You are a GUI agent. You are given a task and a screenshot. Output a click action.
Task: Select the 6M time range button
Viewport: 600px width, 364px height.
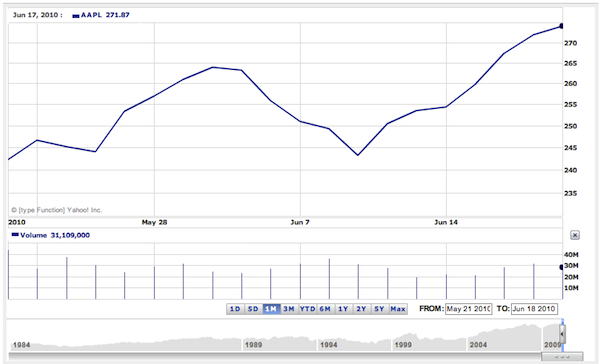(x=325, y=309)
